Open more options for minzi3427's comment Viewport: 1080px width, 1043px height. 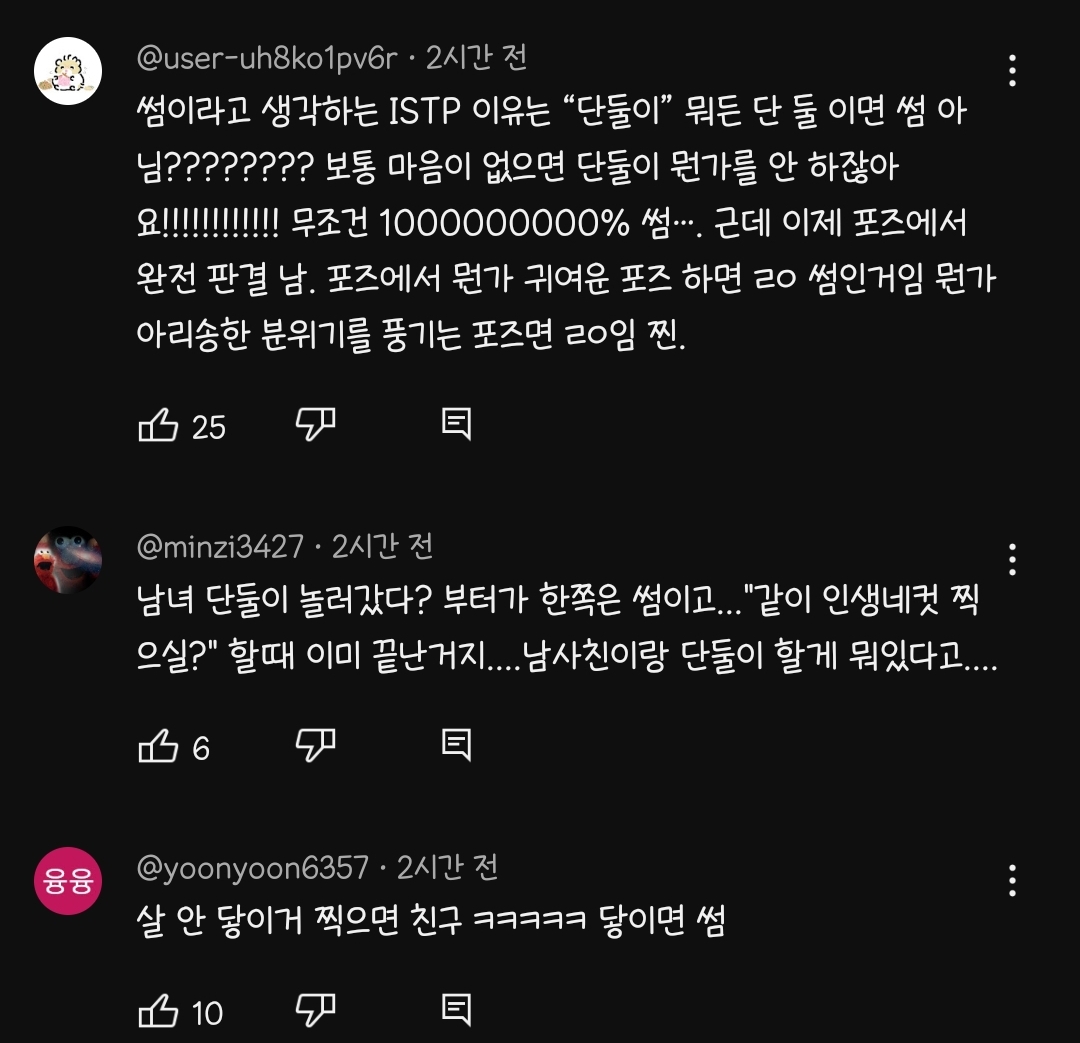point(1012,559)
